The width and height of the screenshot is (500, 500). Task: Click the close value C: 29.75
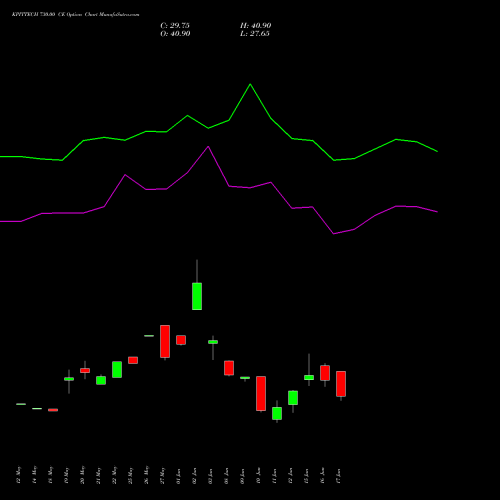tap(175, 26)
